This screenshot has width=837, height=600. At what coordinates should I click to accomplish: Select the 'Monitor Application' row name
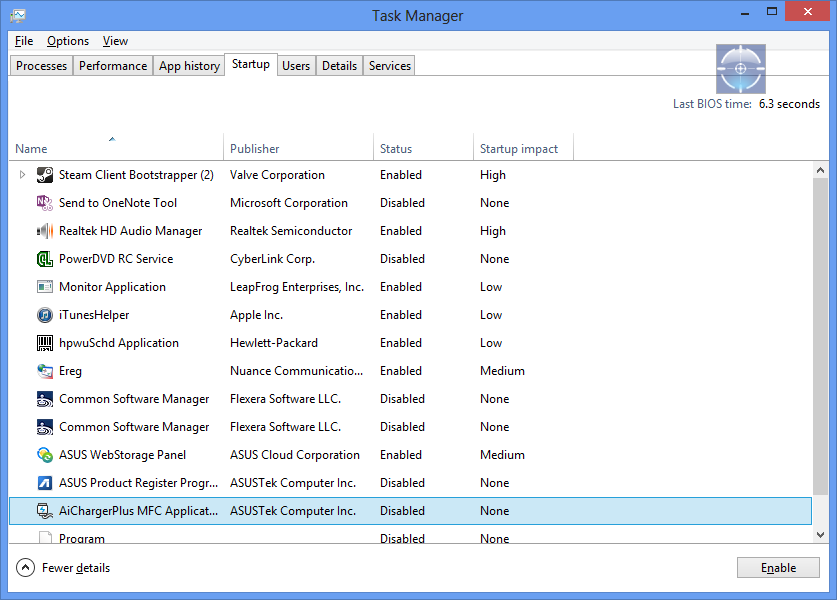[x=113, y=287]
